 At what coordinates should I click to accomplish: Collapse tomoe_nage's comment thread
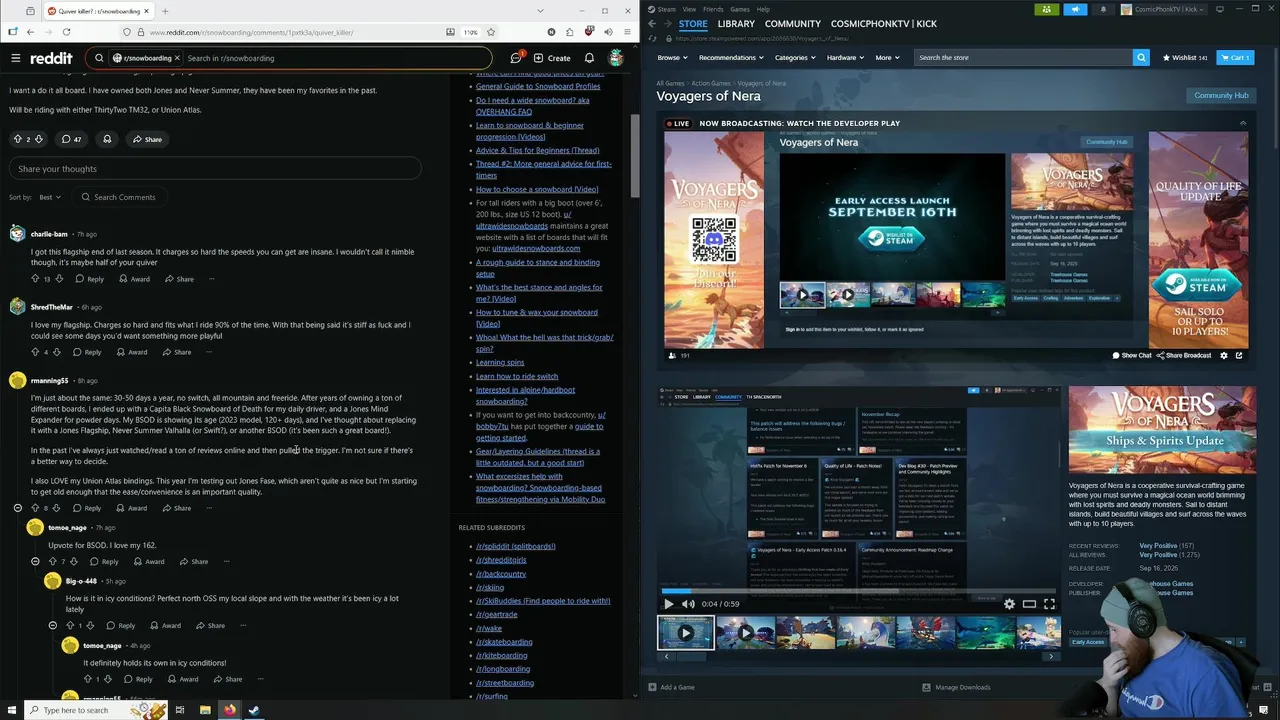(35, 562)
